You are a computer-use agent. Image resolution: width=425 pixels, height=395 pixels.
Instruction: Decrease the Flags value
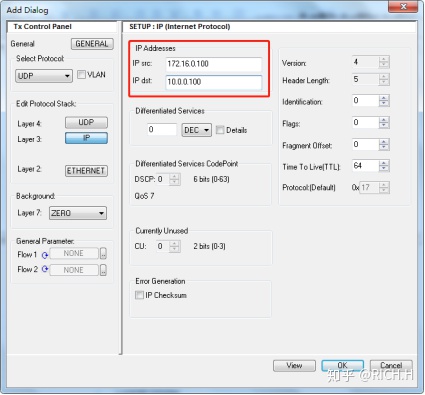point(384,126)
